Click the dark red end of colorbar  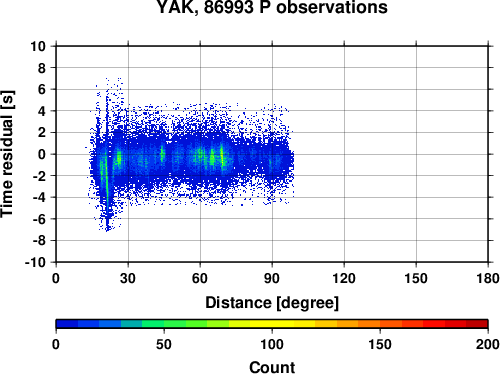(477, 324)
